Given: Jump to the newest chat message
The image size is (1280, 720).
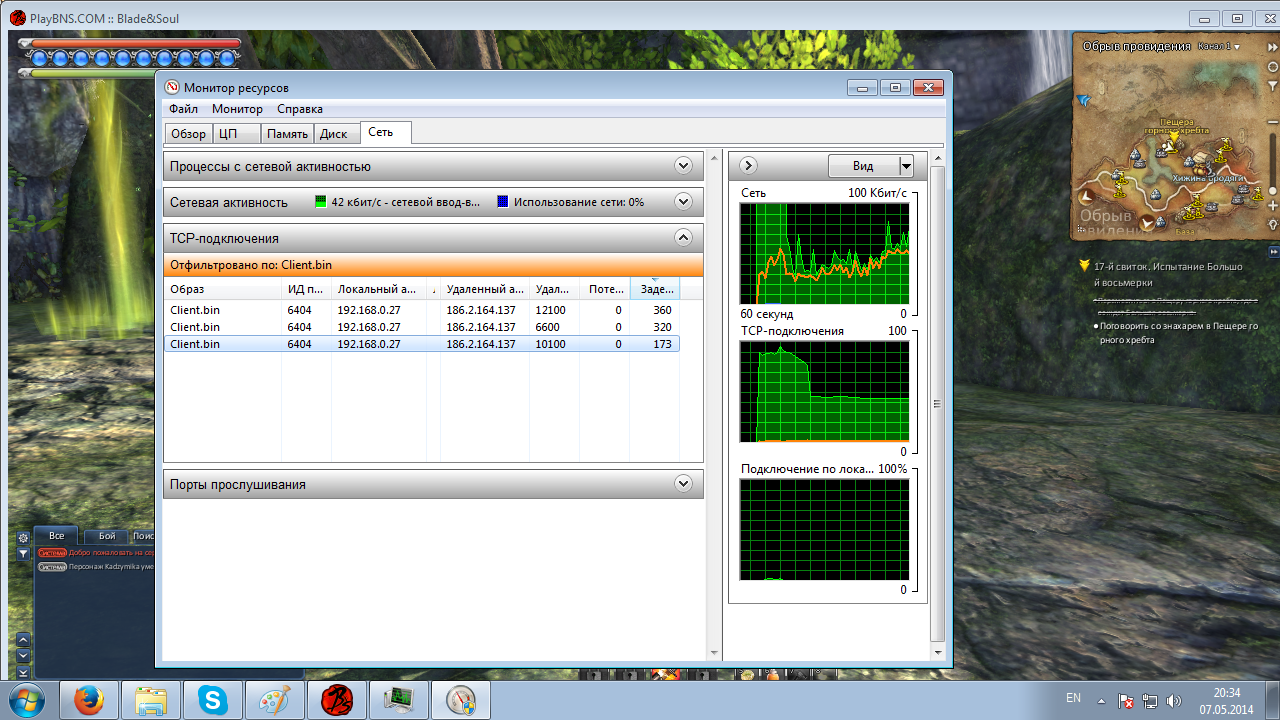Looking at the screenshot, I should 23,671.
